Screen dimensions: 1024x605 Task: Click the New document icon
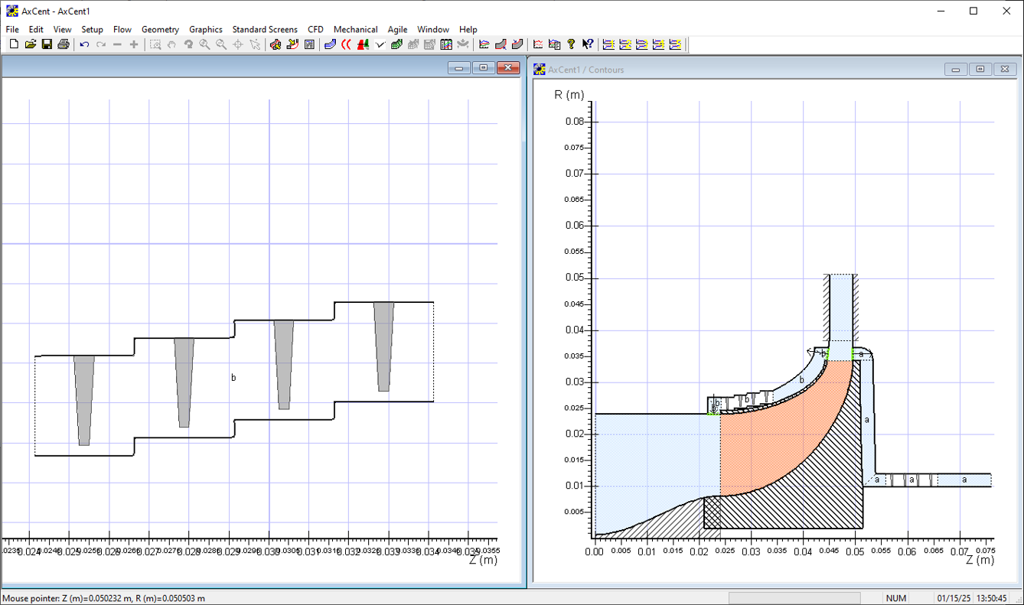click(14, 44)
